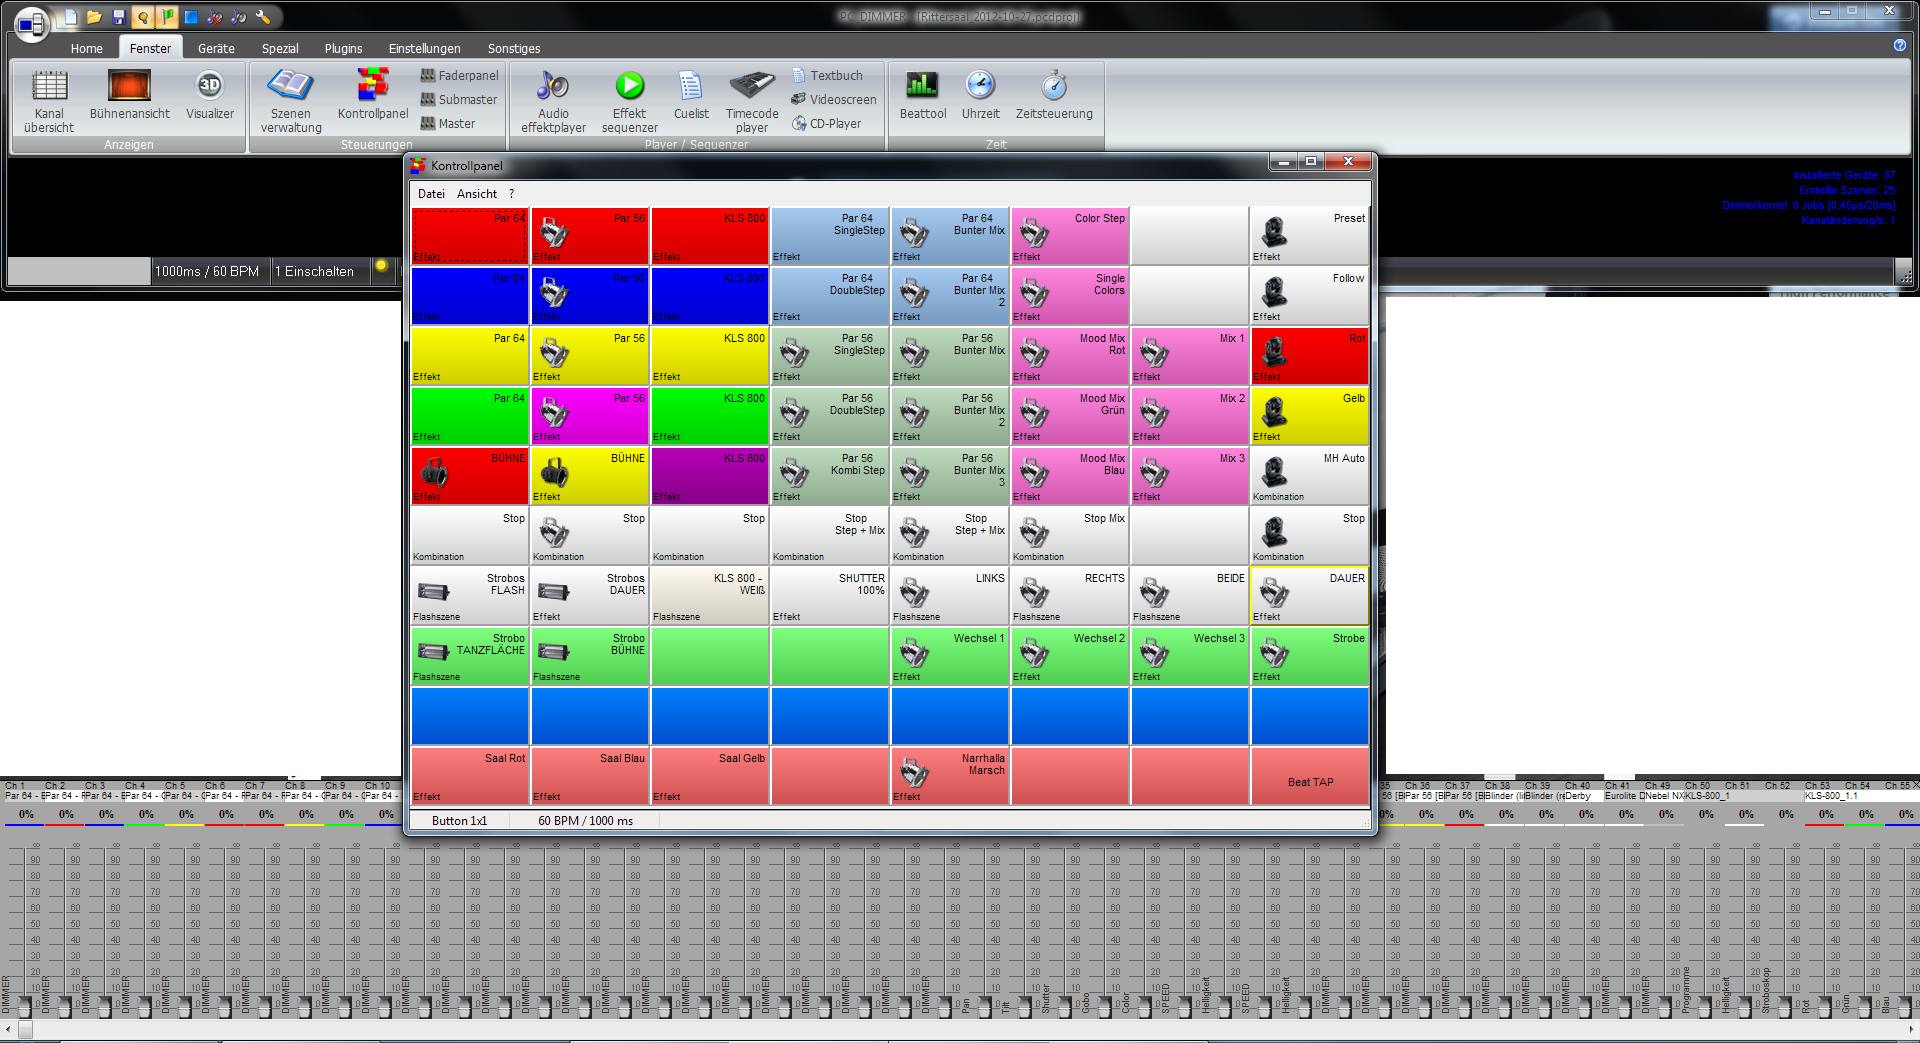Activate the Follow moving head button
The height and width of the screenshot is (1043, 1920).
pyautogui.click(x=1309, y=295)
